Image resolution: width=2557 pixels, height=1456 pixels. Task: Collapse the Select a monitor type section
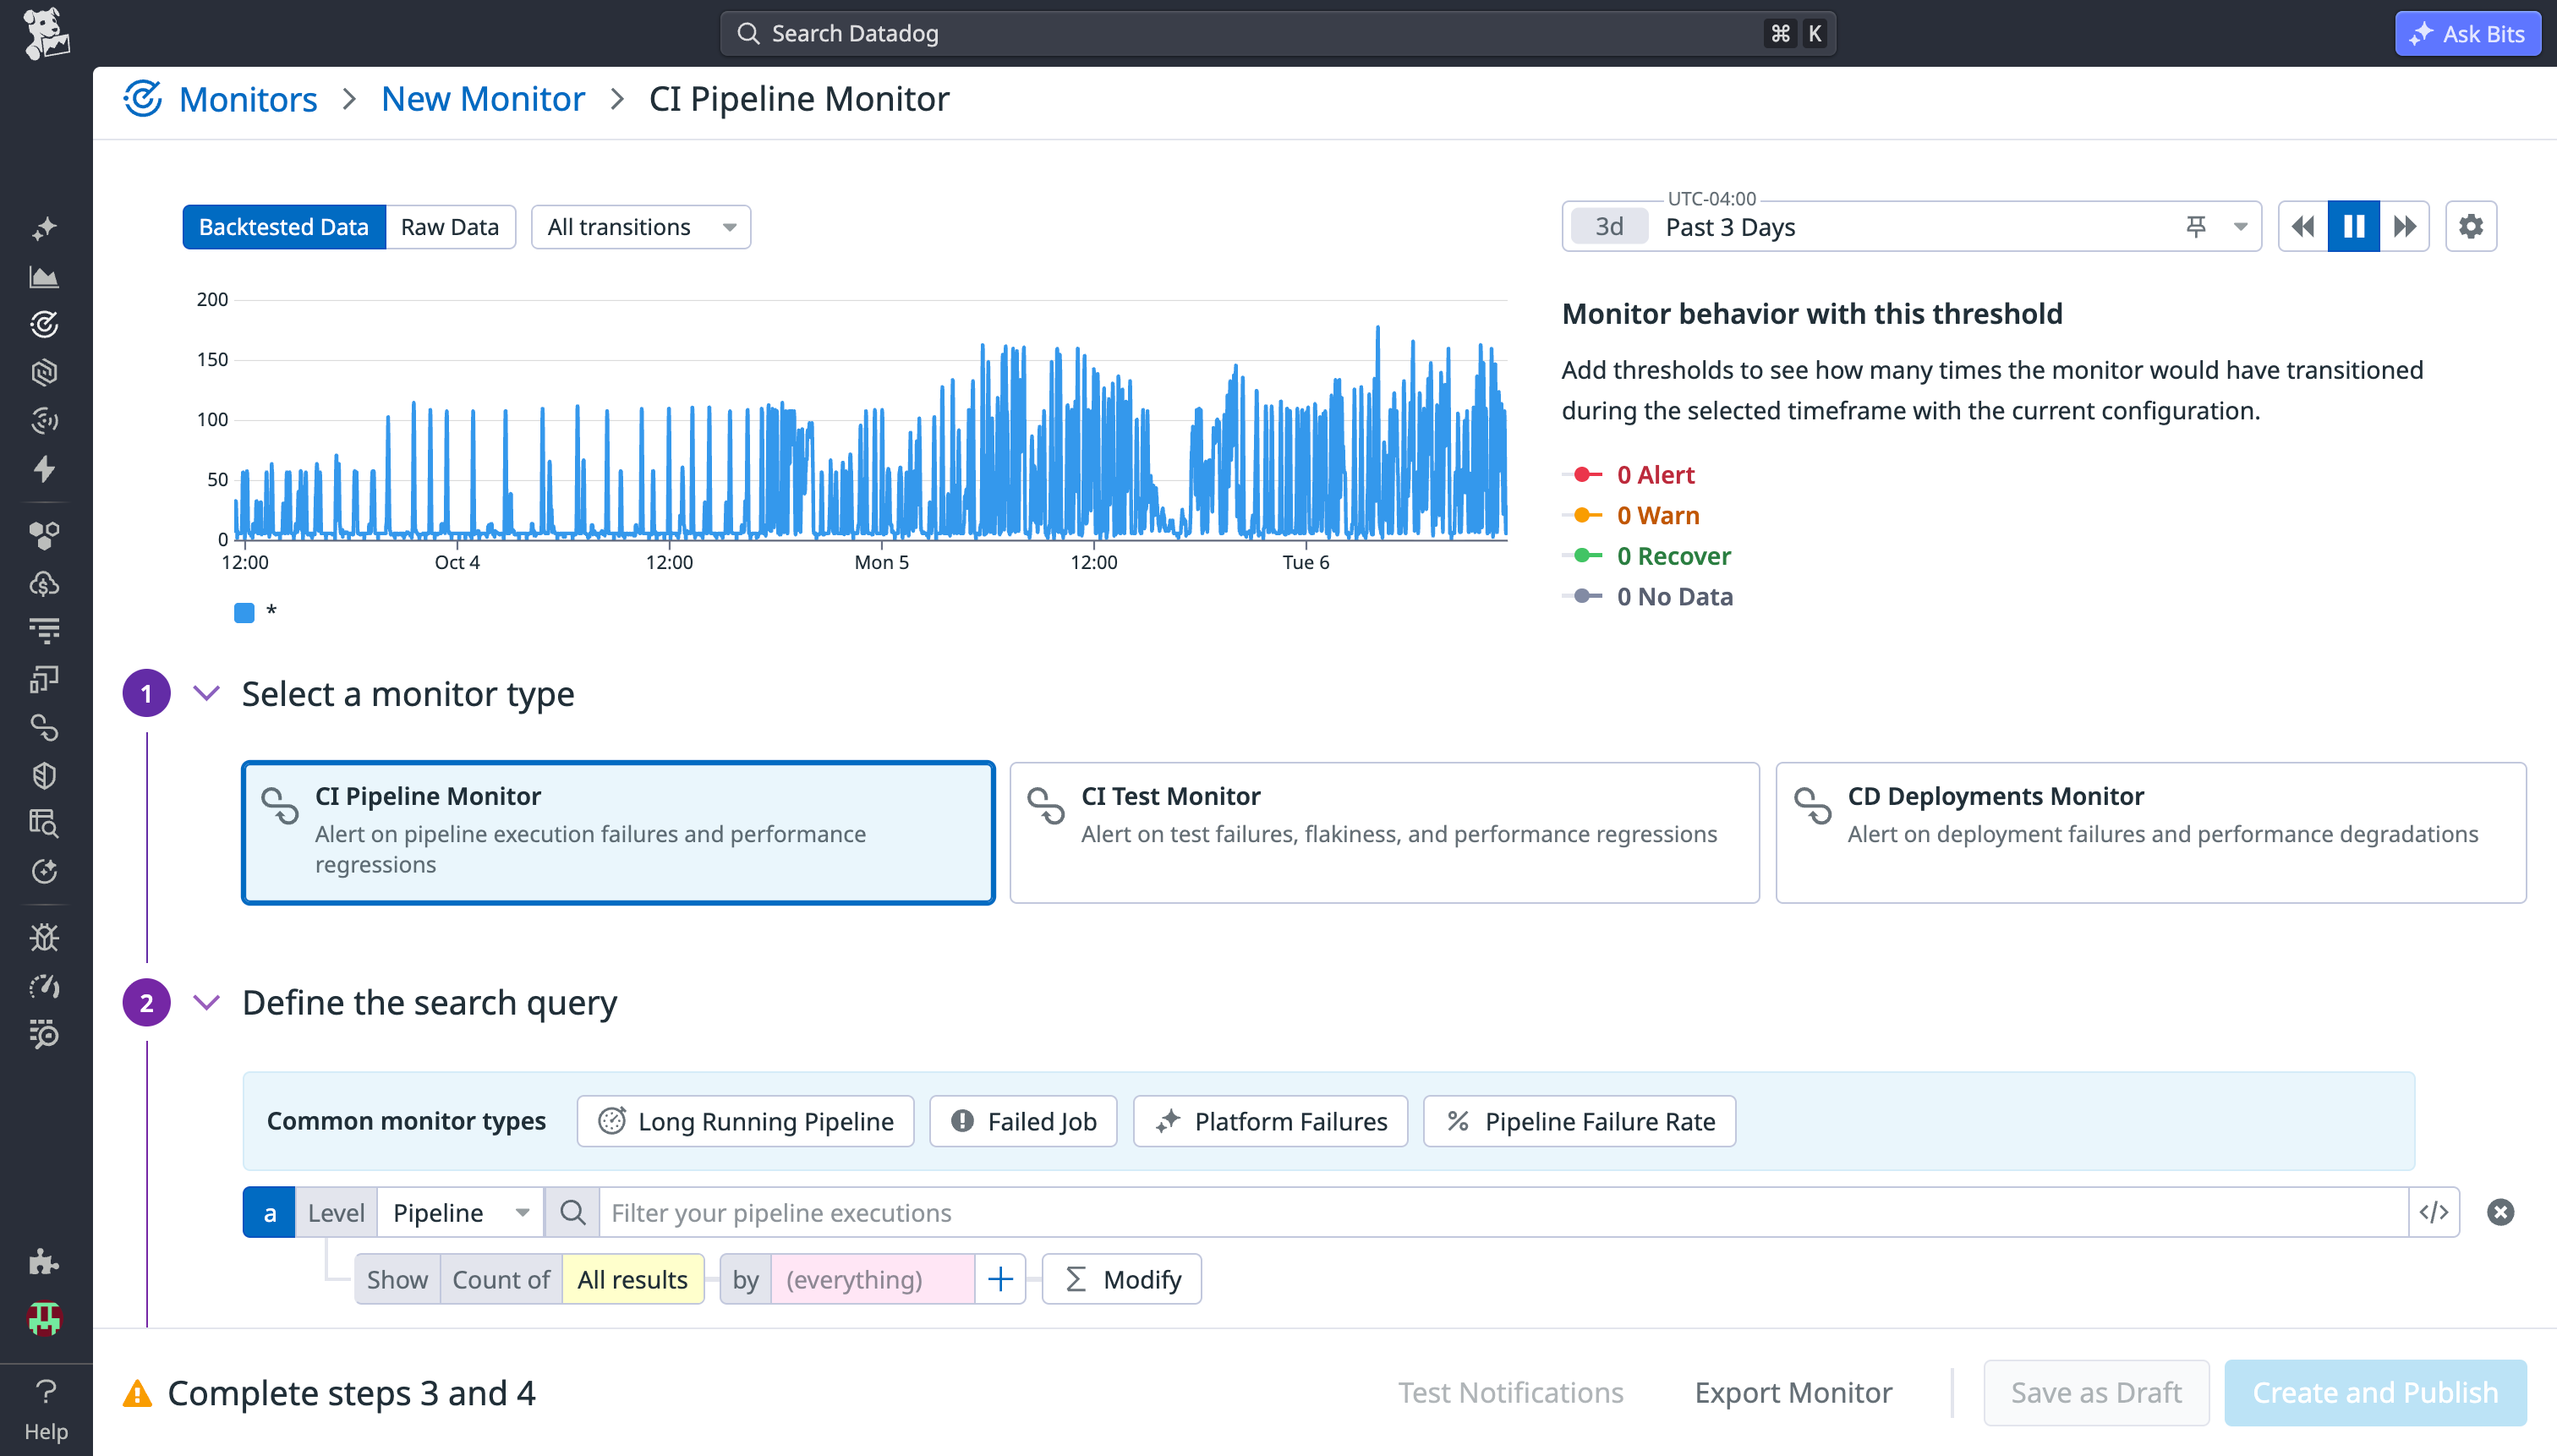click(x=206, y=693)
